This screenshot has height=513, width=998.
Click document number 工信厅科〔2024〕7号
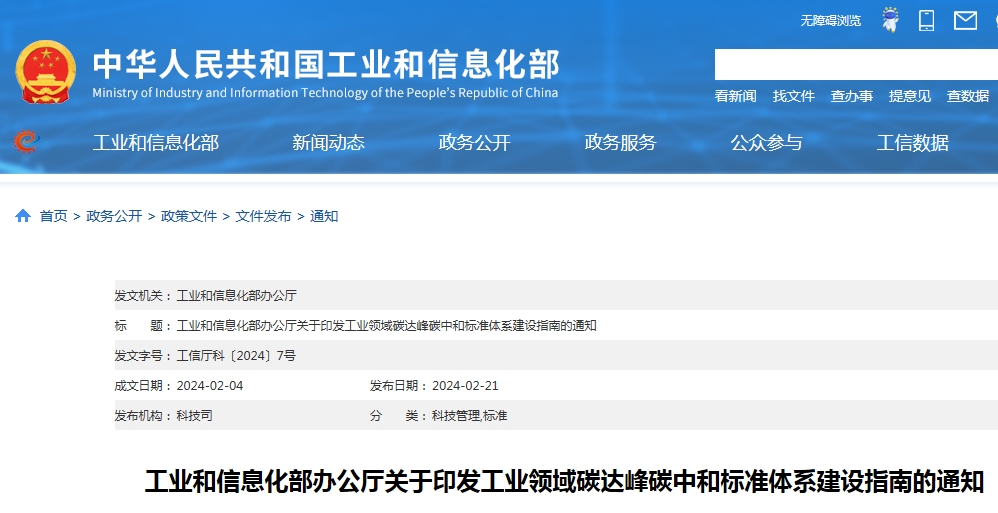236,356
